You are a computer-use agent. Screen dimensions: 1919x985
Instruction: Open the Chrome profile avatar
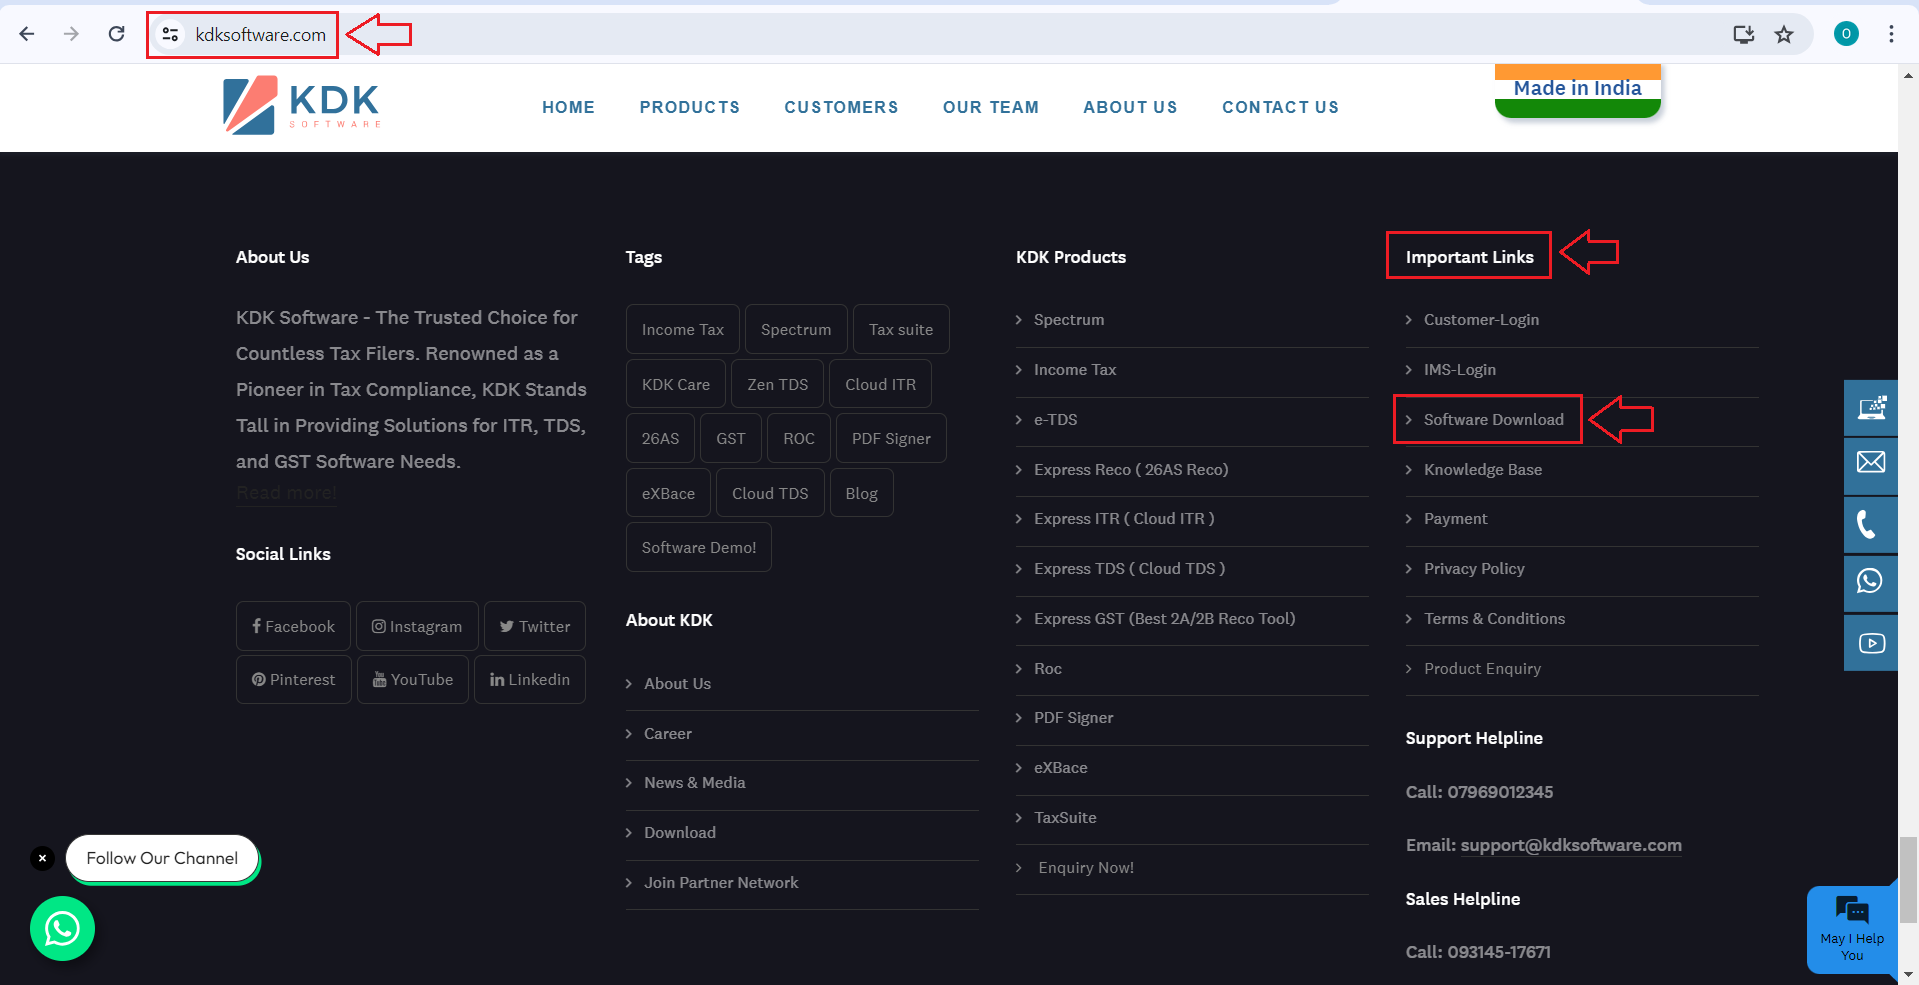click(x=1846, y=34)
